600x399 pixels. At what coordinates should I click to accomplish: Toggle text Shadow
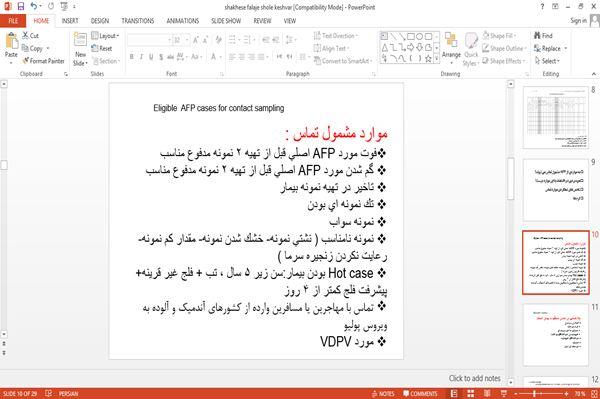[x=161, y=57]
